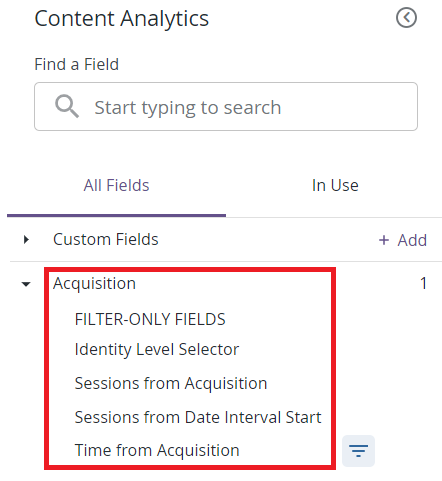Select the Sessions from Acquisition field
The width and height of the screenshot is (442, 481).
171,383
